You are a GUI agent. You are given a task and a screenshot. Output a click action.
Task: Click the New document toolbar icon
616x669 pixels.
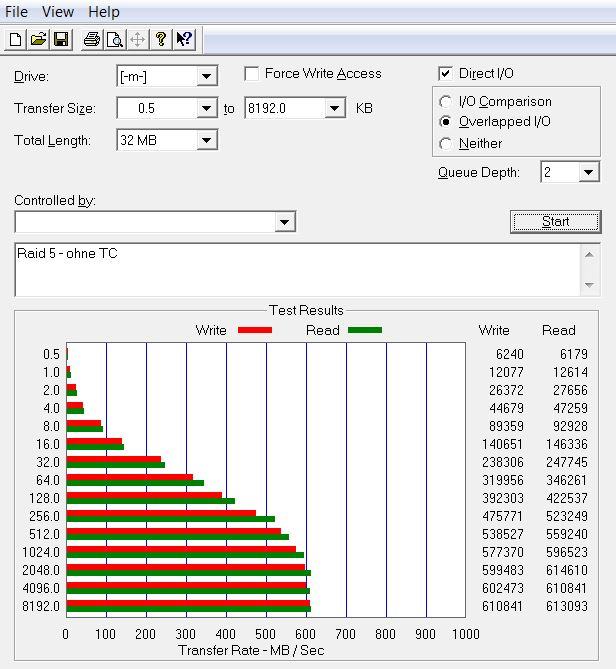coord(16,40)
